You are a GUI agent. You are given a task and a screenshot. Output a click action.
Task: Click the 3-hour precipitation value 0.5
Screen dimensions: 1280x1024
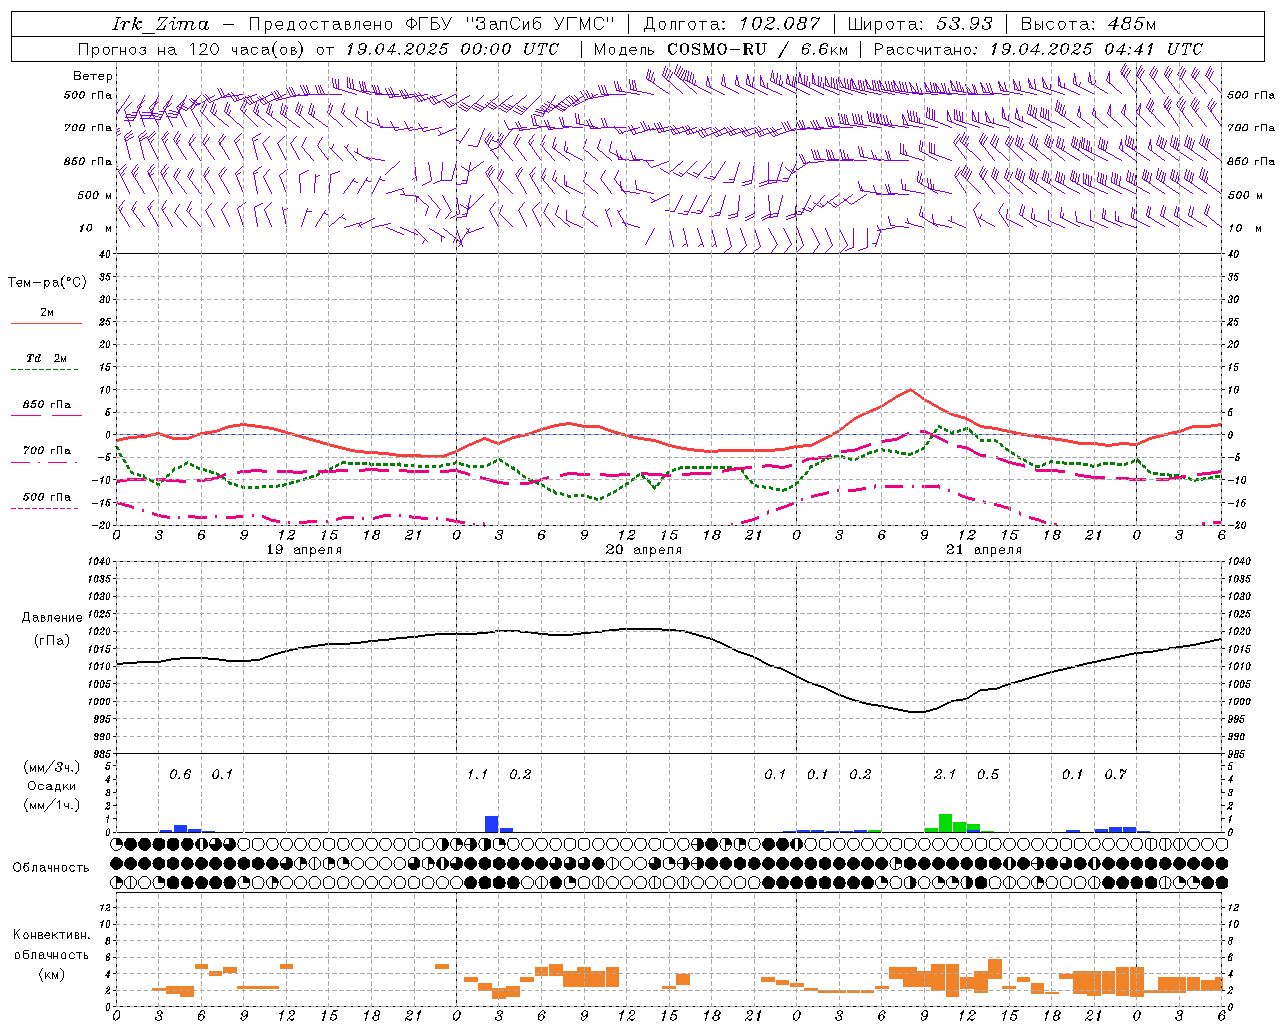coord(988,775)
